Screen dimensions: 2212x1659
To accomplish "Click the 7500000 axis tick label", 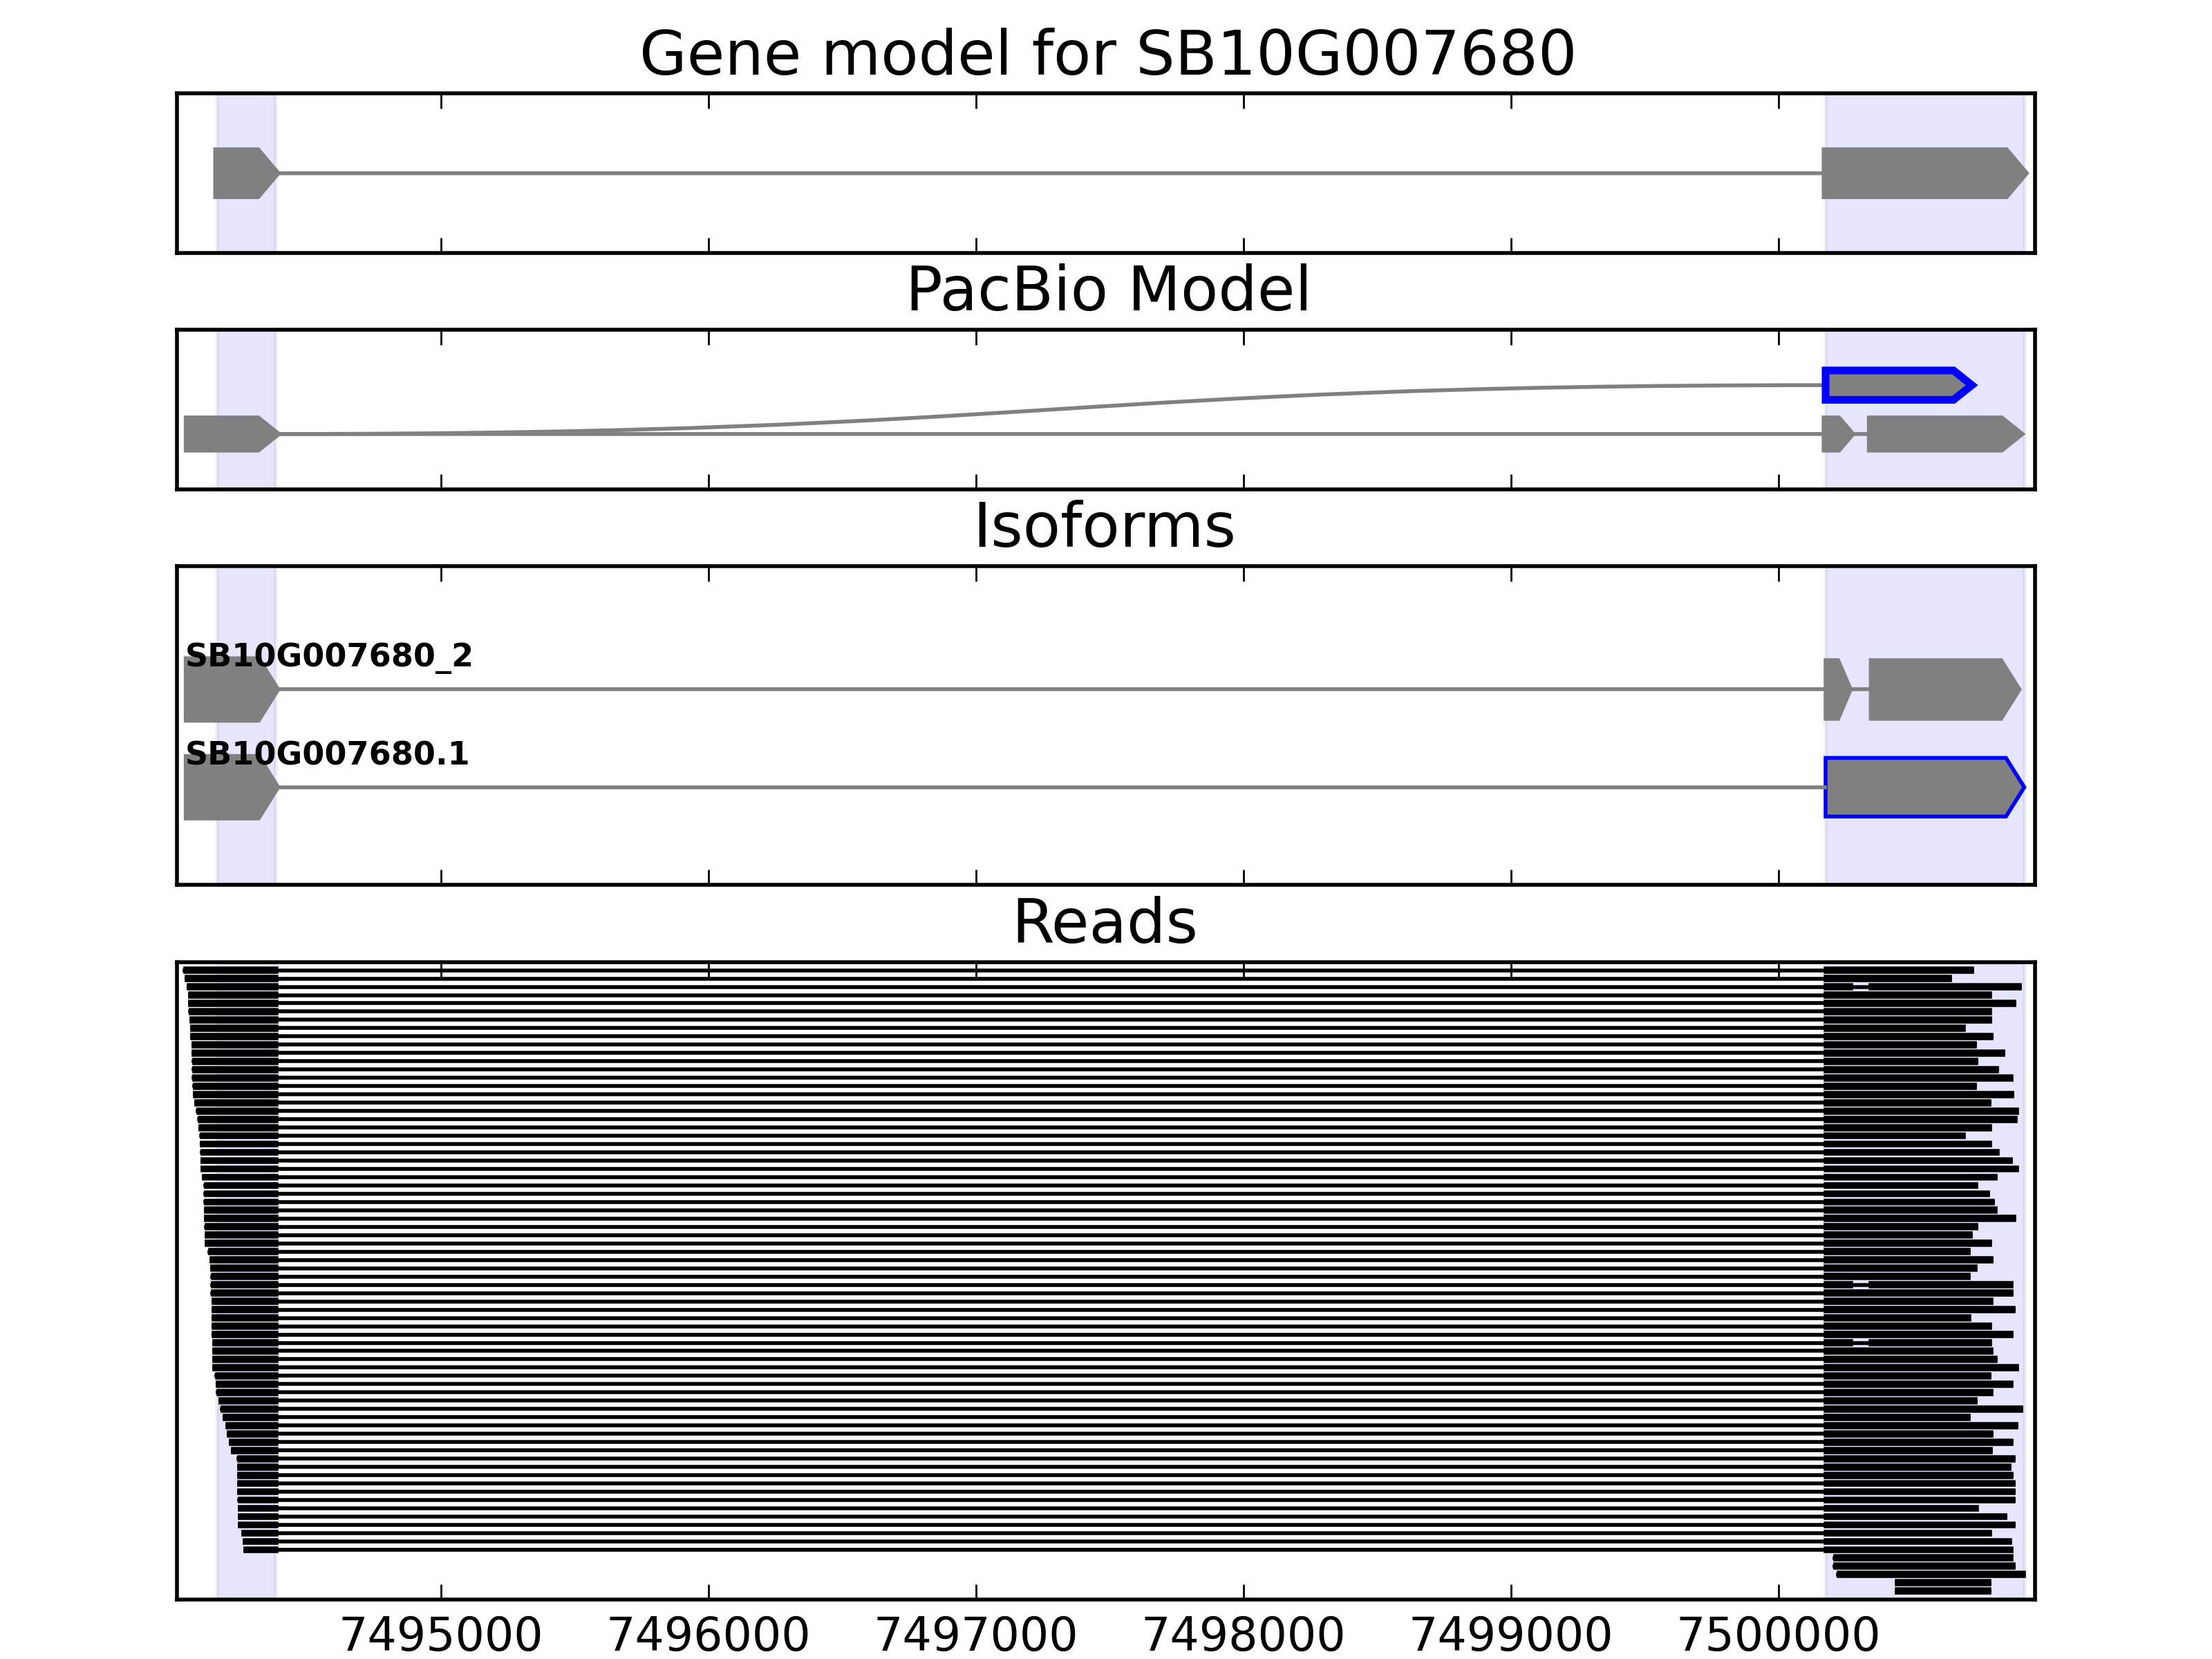I will 1778,1635.
